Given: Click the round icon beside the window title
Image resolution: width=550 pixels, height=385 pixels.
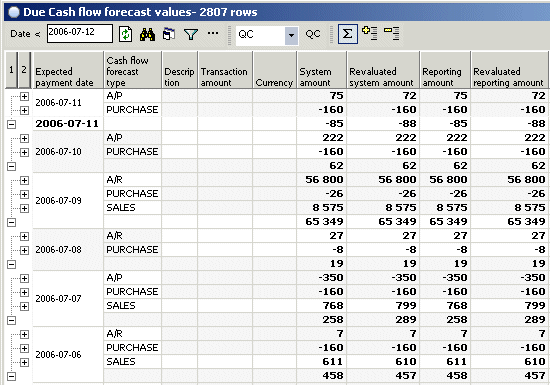Looking at the screenshot, I should tap(14, 12).
